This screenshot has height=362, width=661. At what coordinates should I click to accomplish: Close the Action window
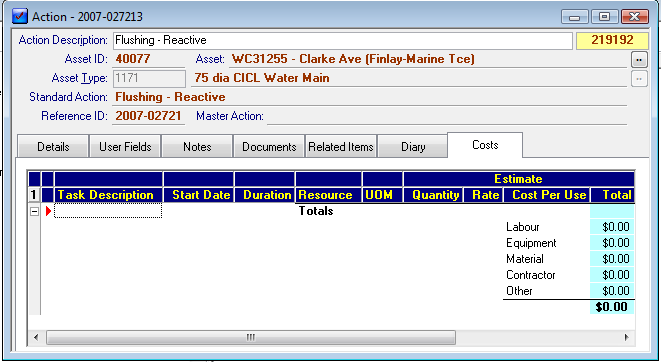tap(634, 17)
